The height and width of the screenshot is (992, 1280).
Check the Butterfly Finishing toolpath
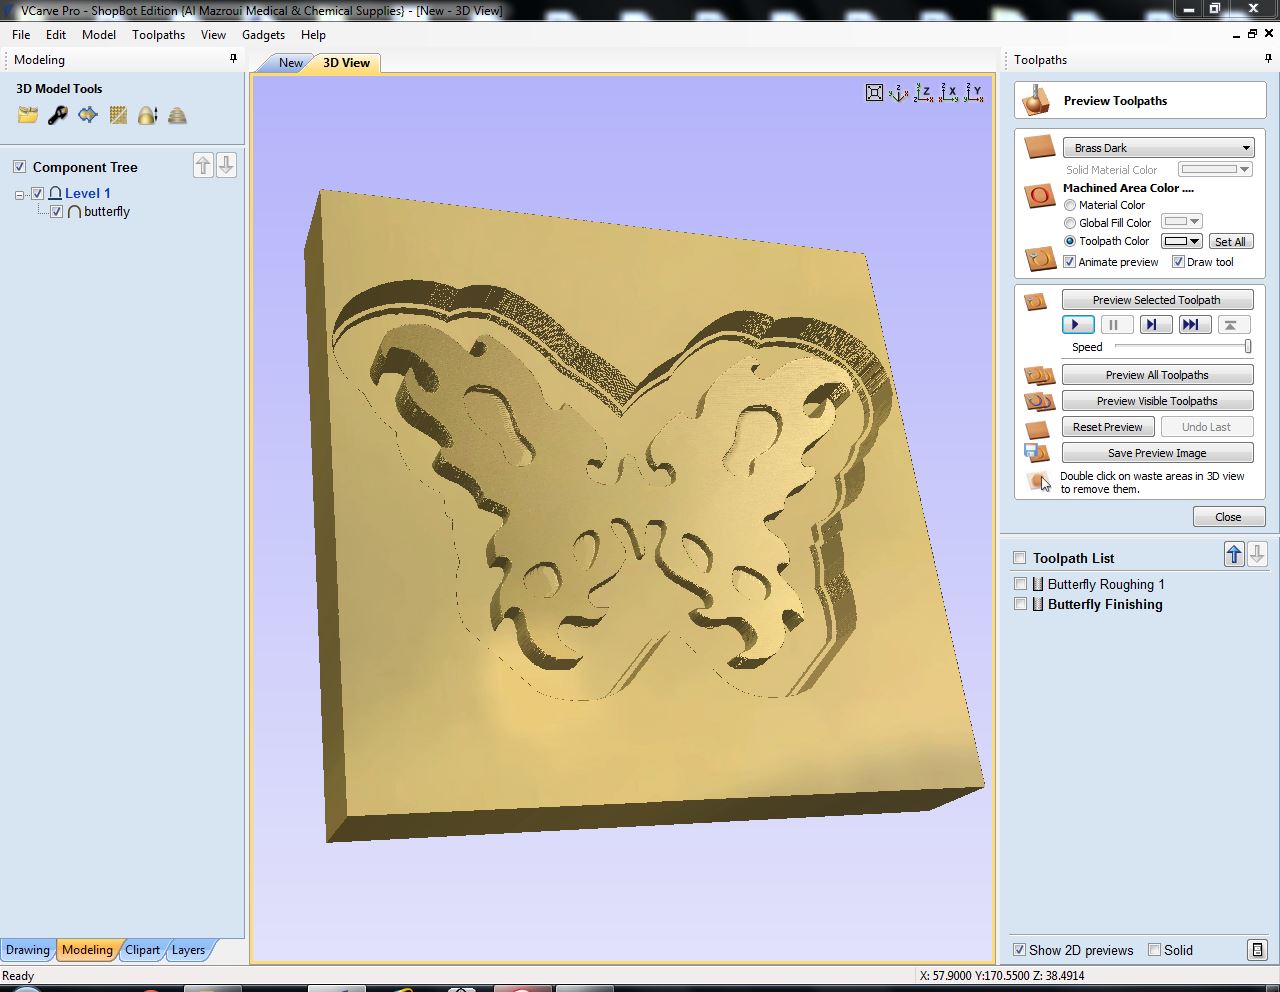point(1020,604)
